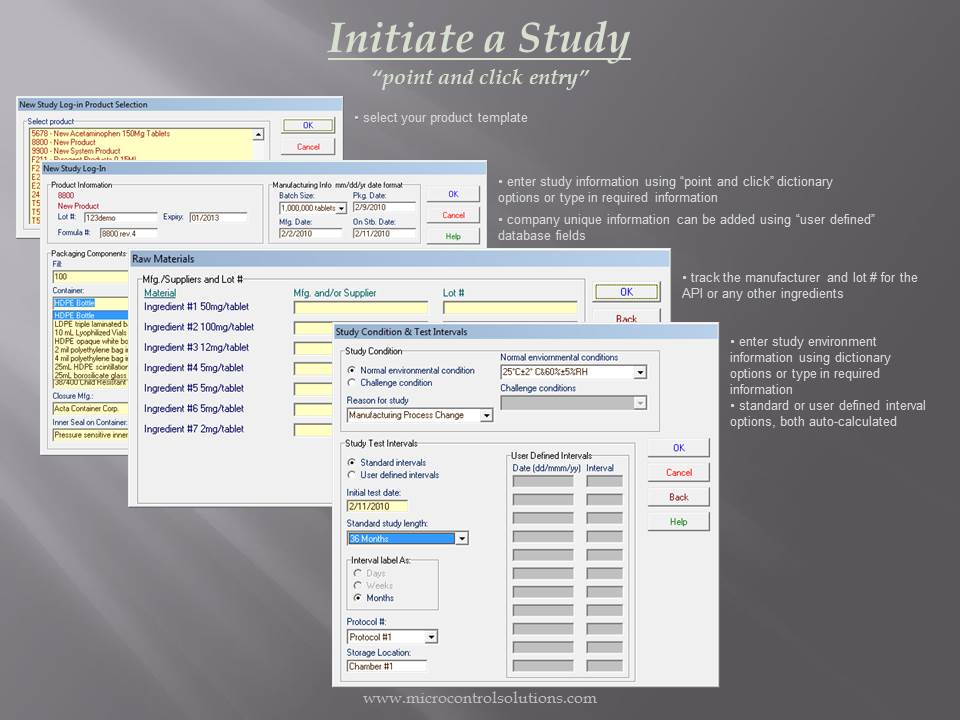Viewport: 960px width, 720px height.
Task: Click Back on the Raw Materials dialog
Action: (628, 318)
